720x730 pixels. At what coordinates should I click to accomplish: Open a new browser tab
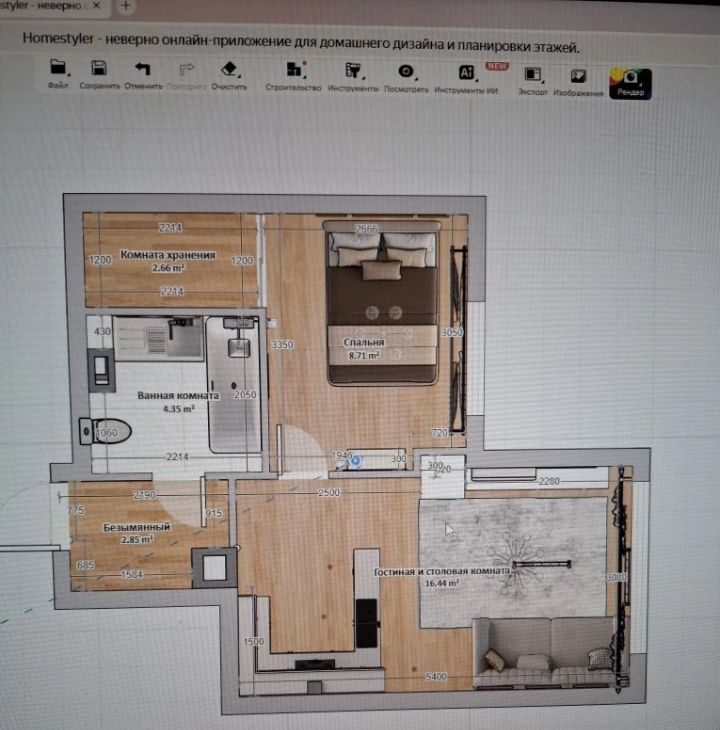(x=126, y=6)
